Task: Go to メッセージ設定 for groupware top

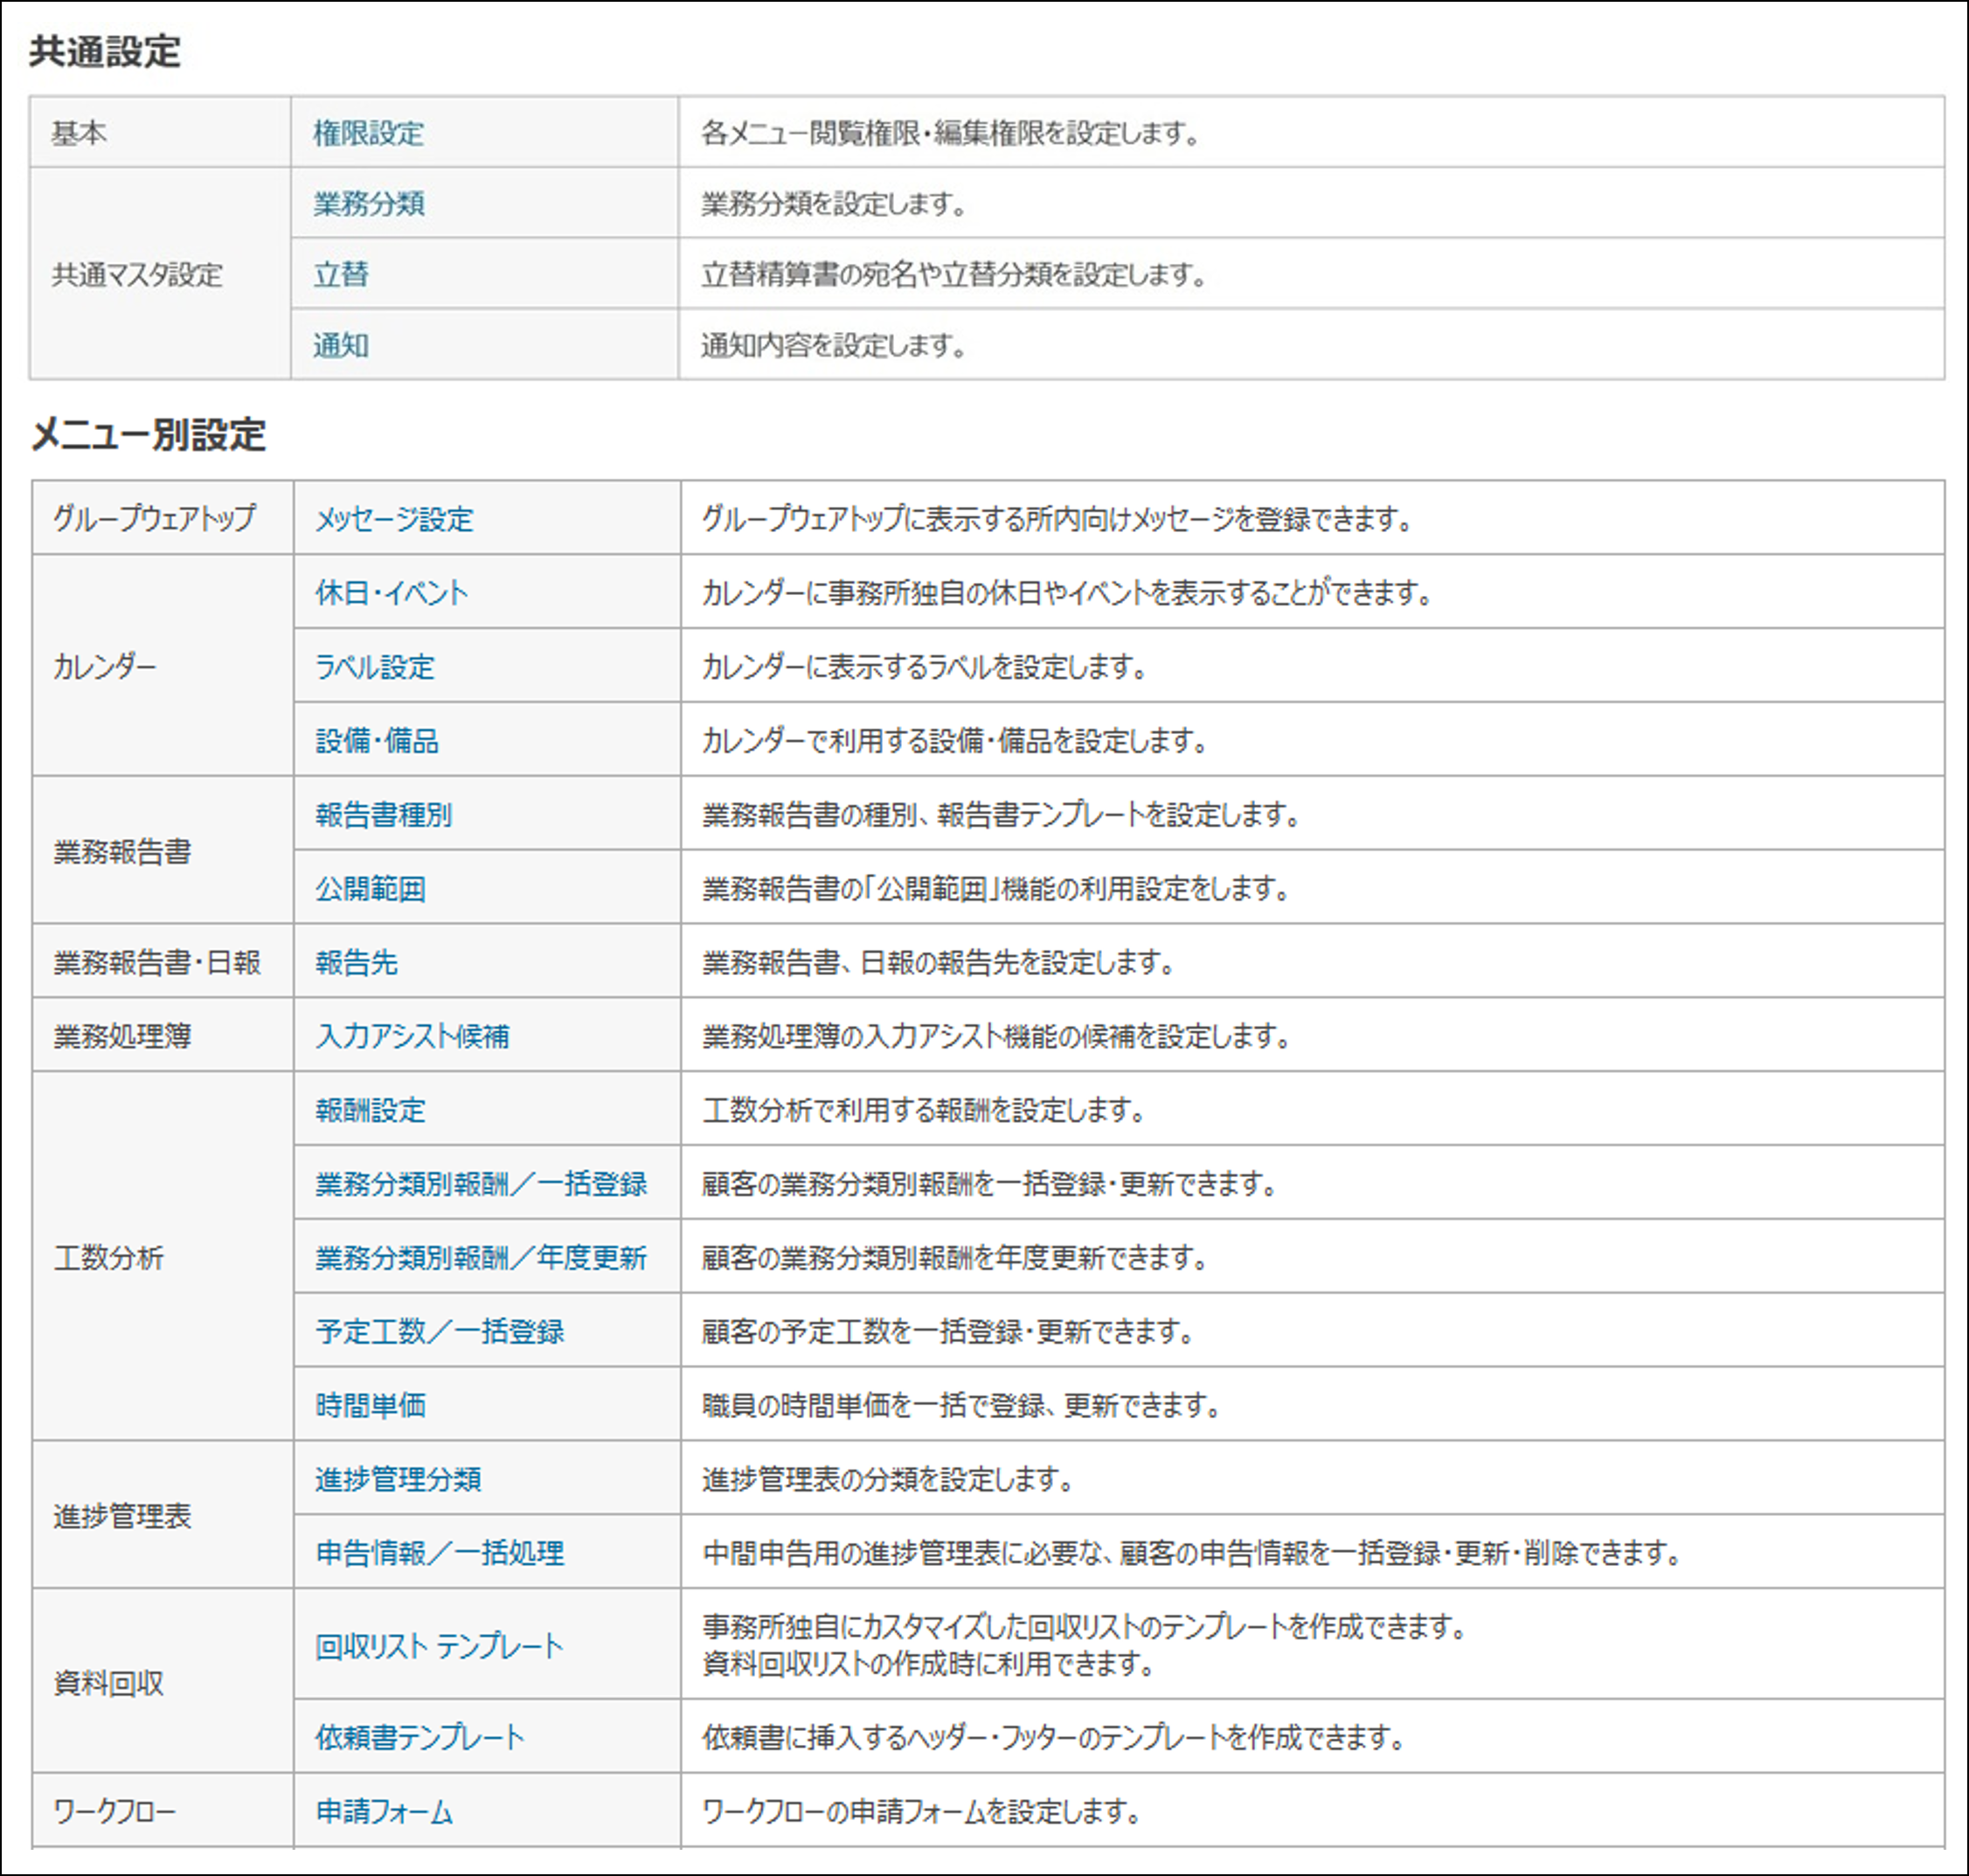Action: [394, 519]
